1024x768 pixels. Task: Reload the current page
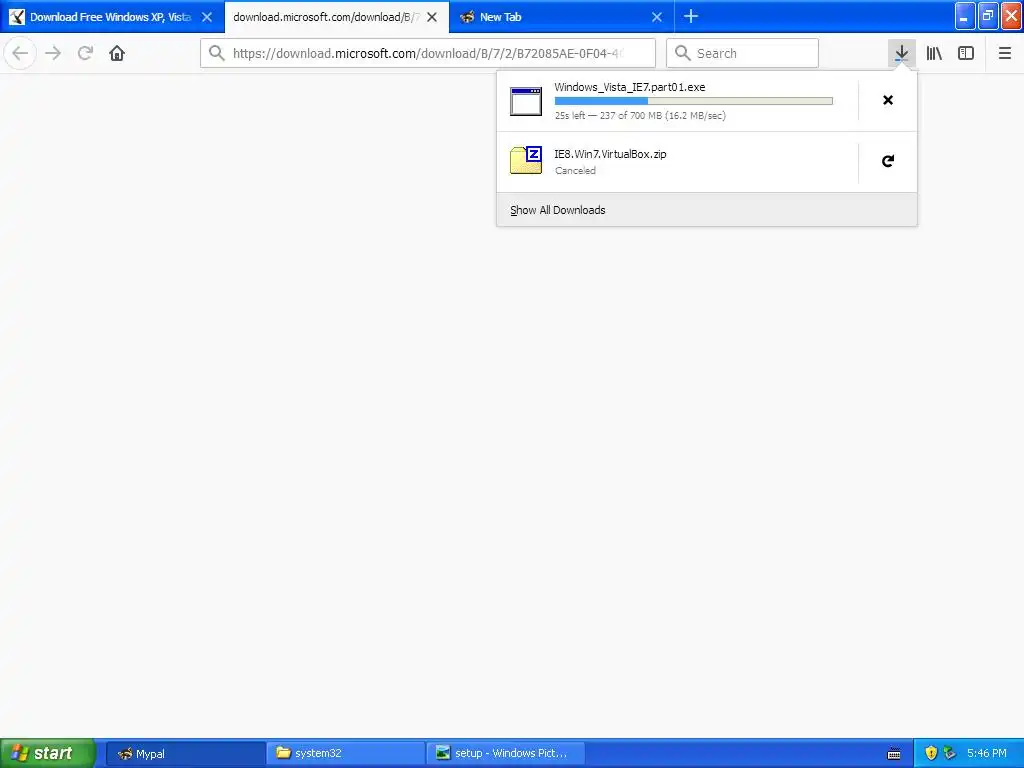click(x=85, y=53)
